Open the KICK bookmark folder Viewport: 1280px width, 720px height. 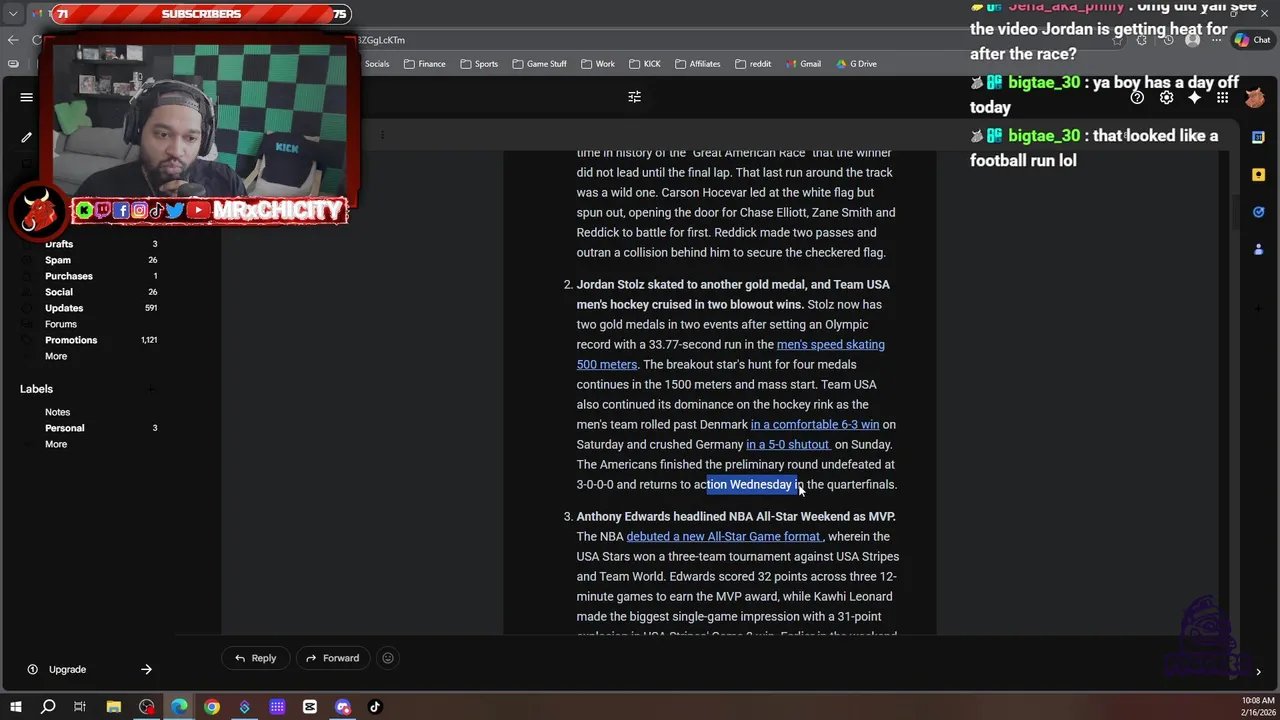coord(644,64)
